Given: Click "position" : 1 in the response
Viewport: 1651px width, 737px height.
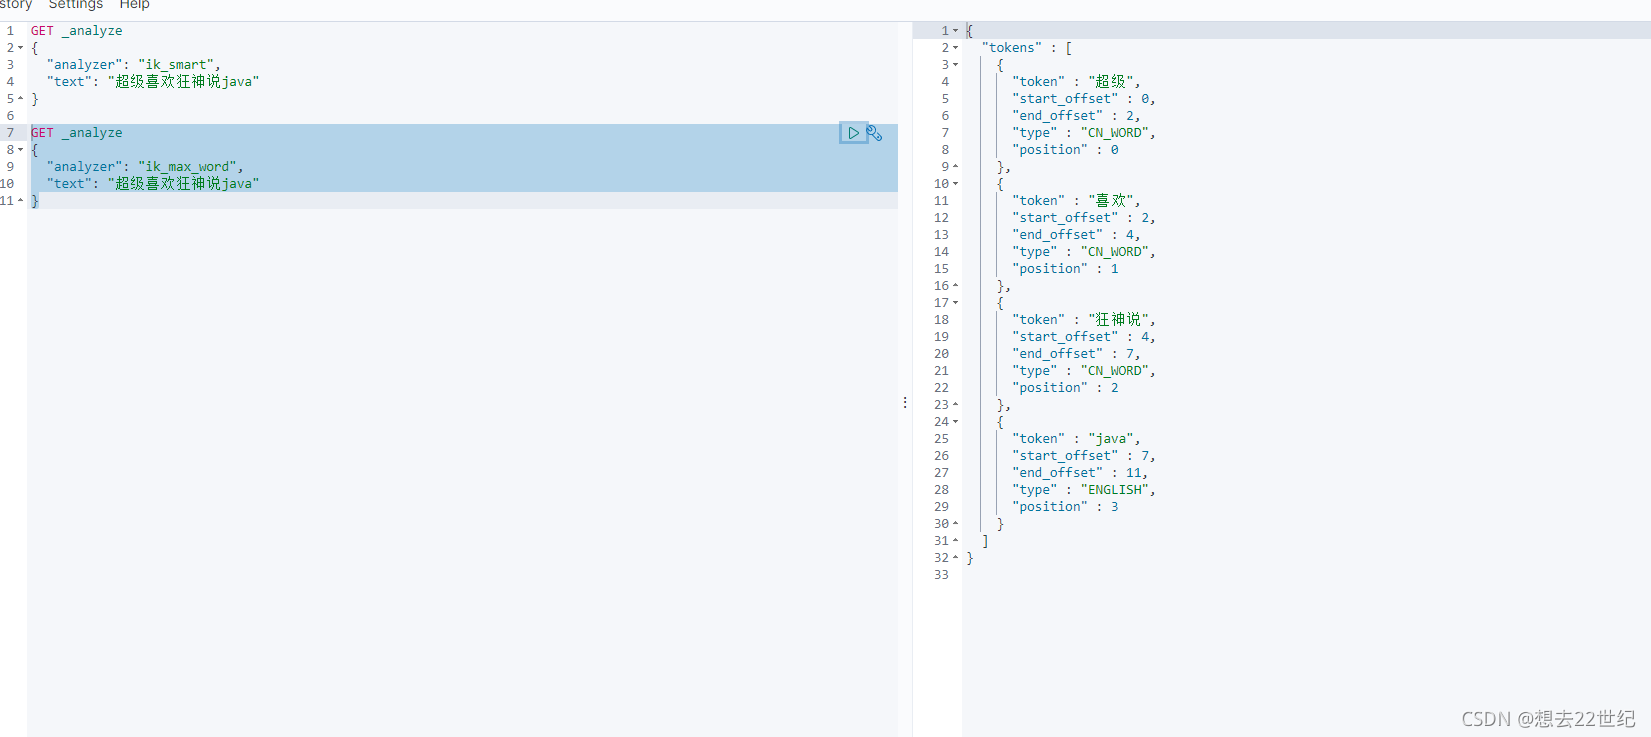Looking at the screenshot, I should [x=1065, y=269].
